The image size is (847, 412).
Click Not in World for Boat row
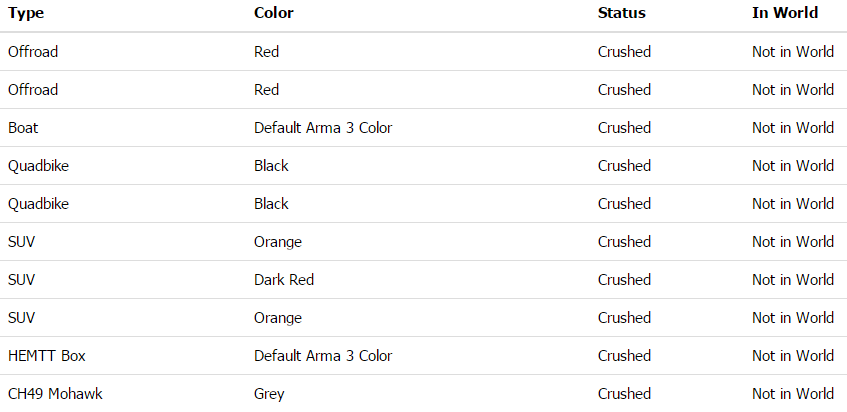coord(793,128)
